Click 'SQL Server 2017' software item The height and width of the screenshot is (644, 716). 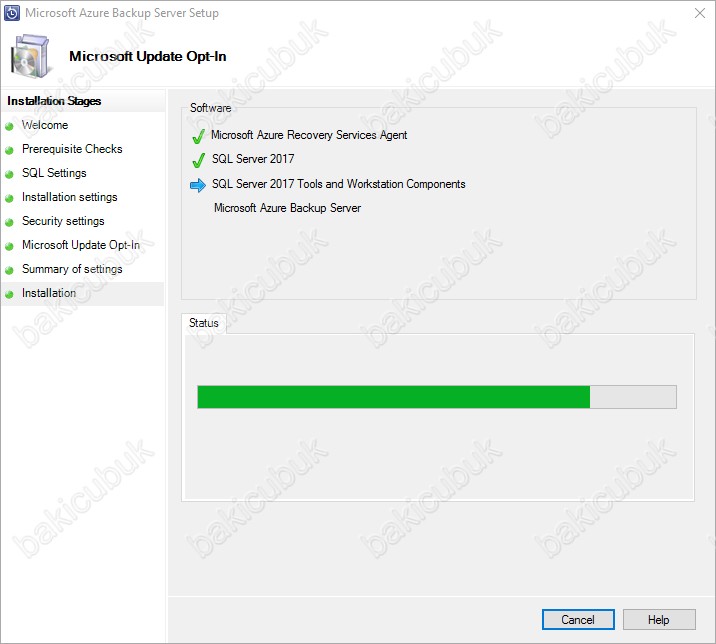pyautogui.click(x=253, y=159)
